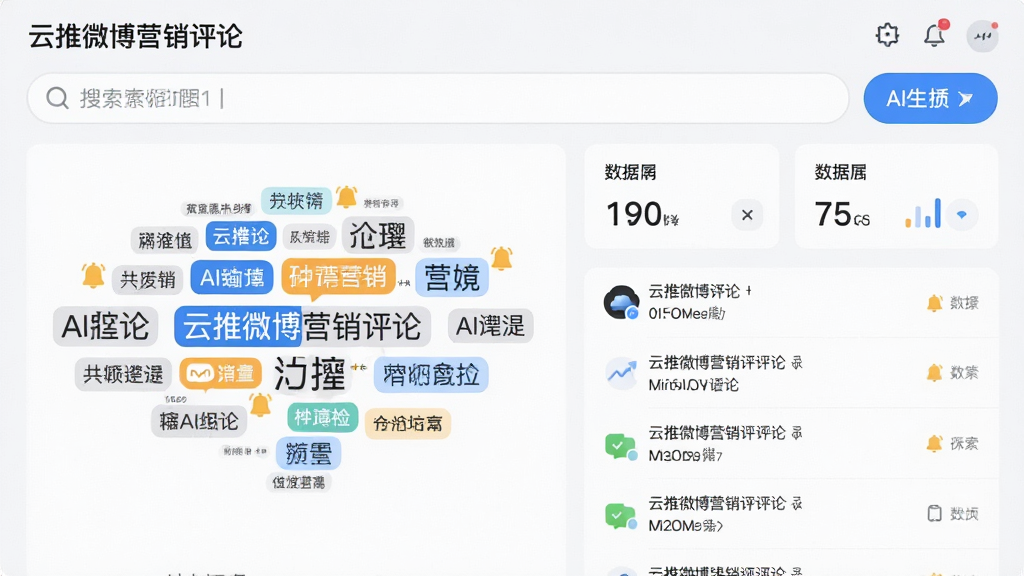Open the user avatar menu
The height and width of the screenshot is (576, 1024).
pyautogui.click(x=982, y=36)
